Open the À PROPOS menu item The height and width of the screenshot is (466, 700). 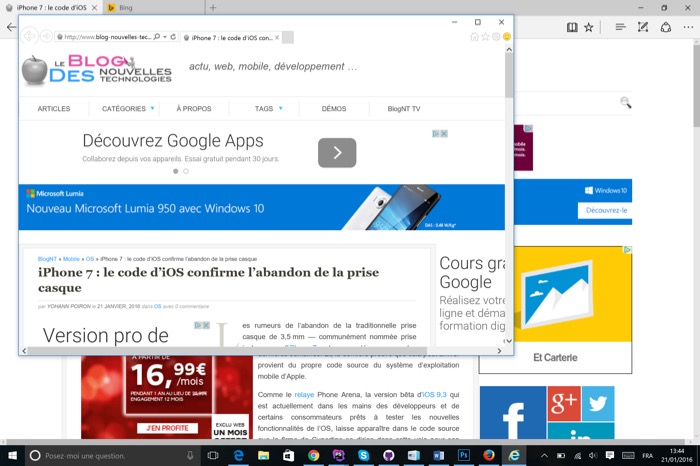194,108
